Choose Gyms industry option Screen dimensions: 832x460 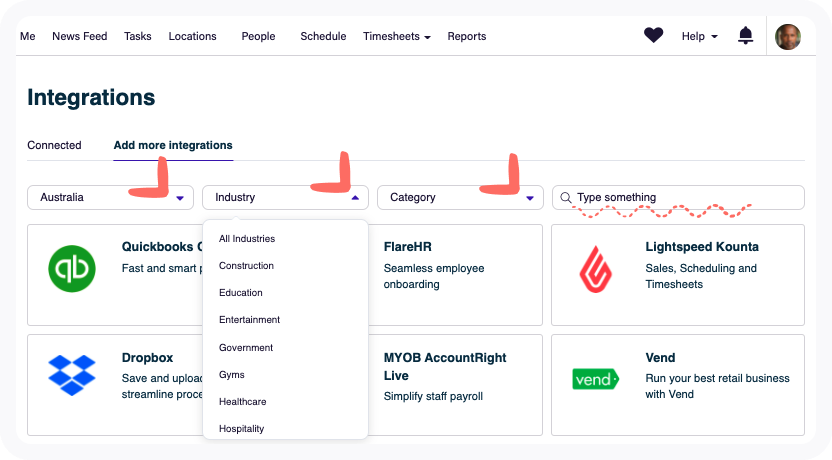tap(231, 375)
